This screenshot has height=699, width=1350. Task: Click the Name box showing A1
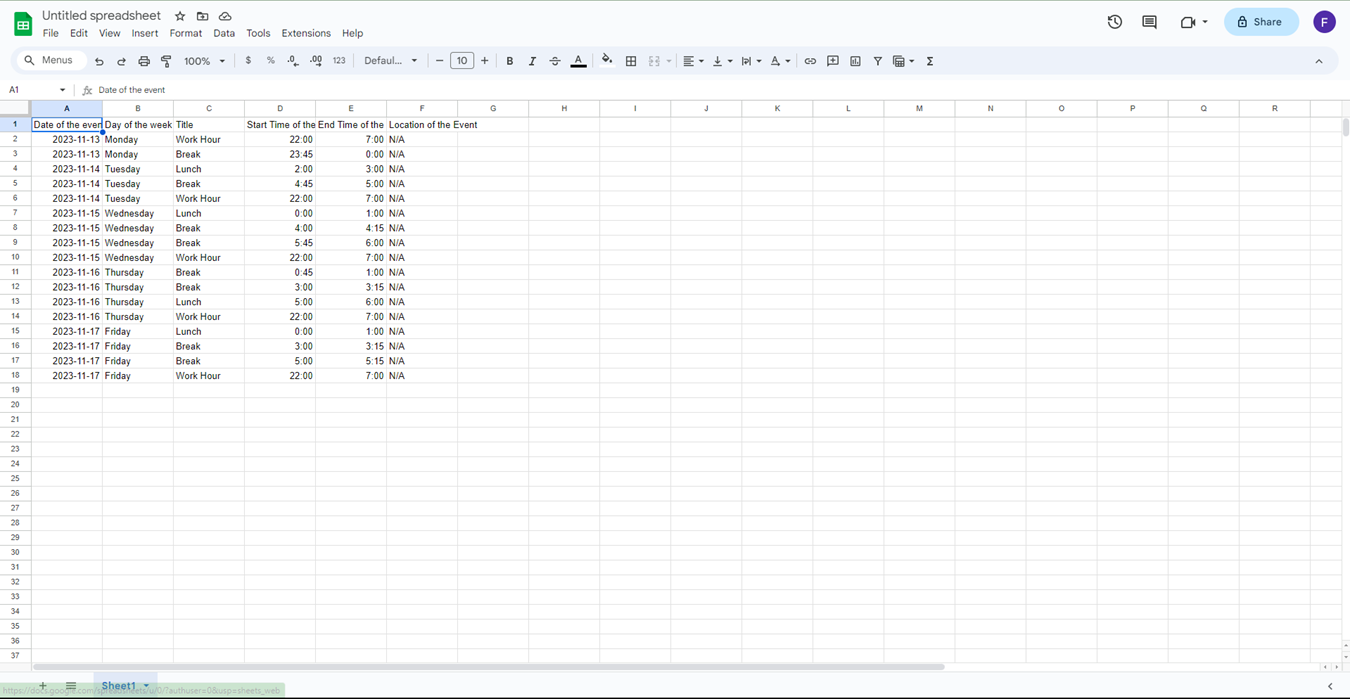37,90
